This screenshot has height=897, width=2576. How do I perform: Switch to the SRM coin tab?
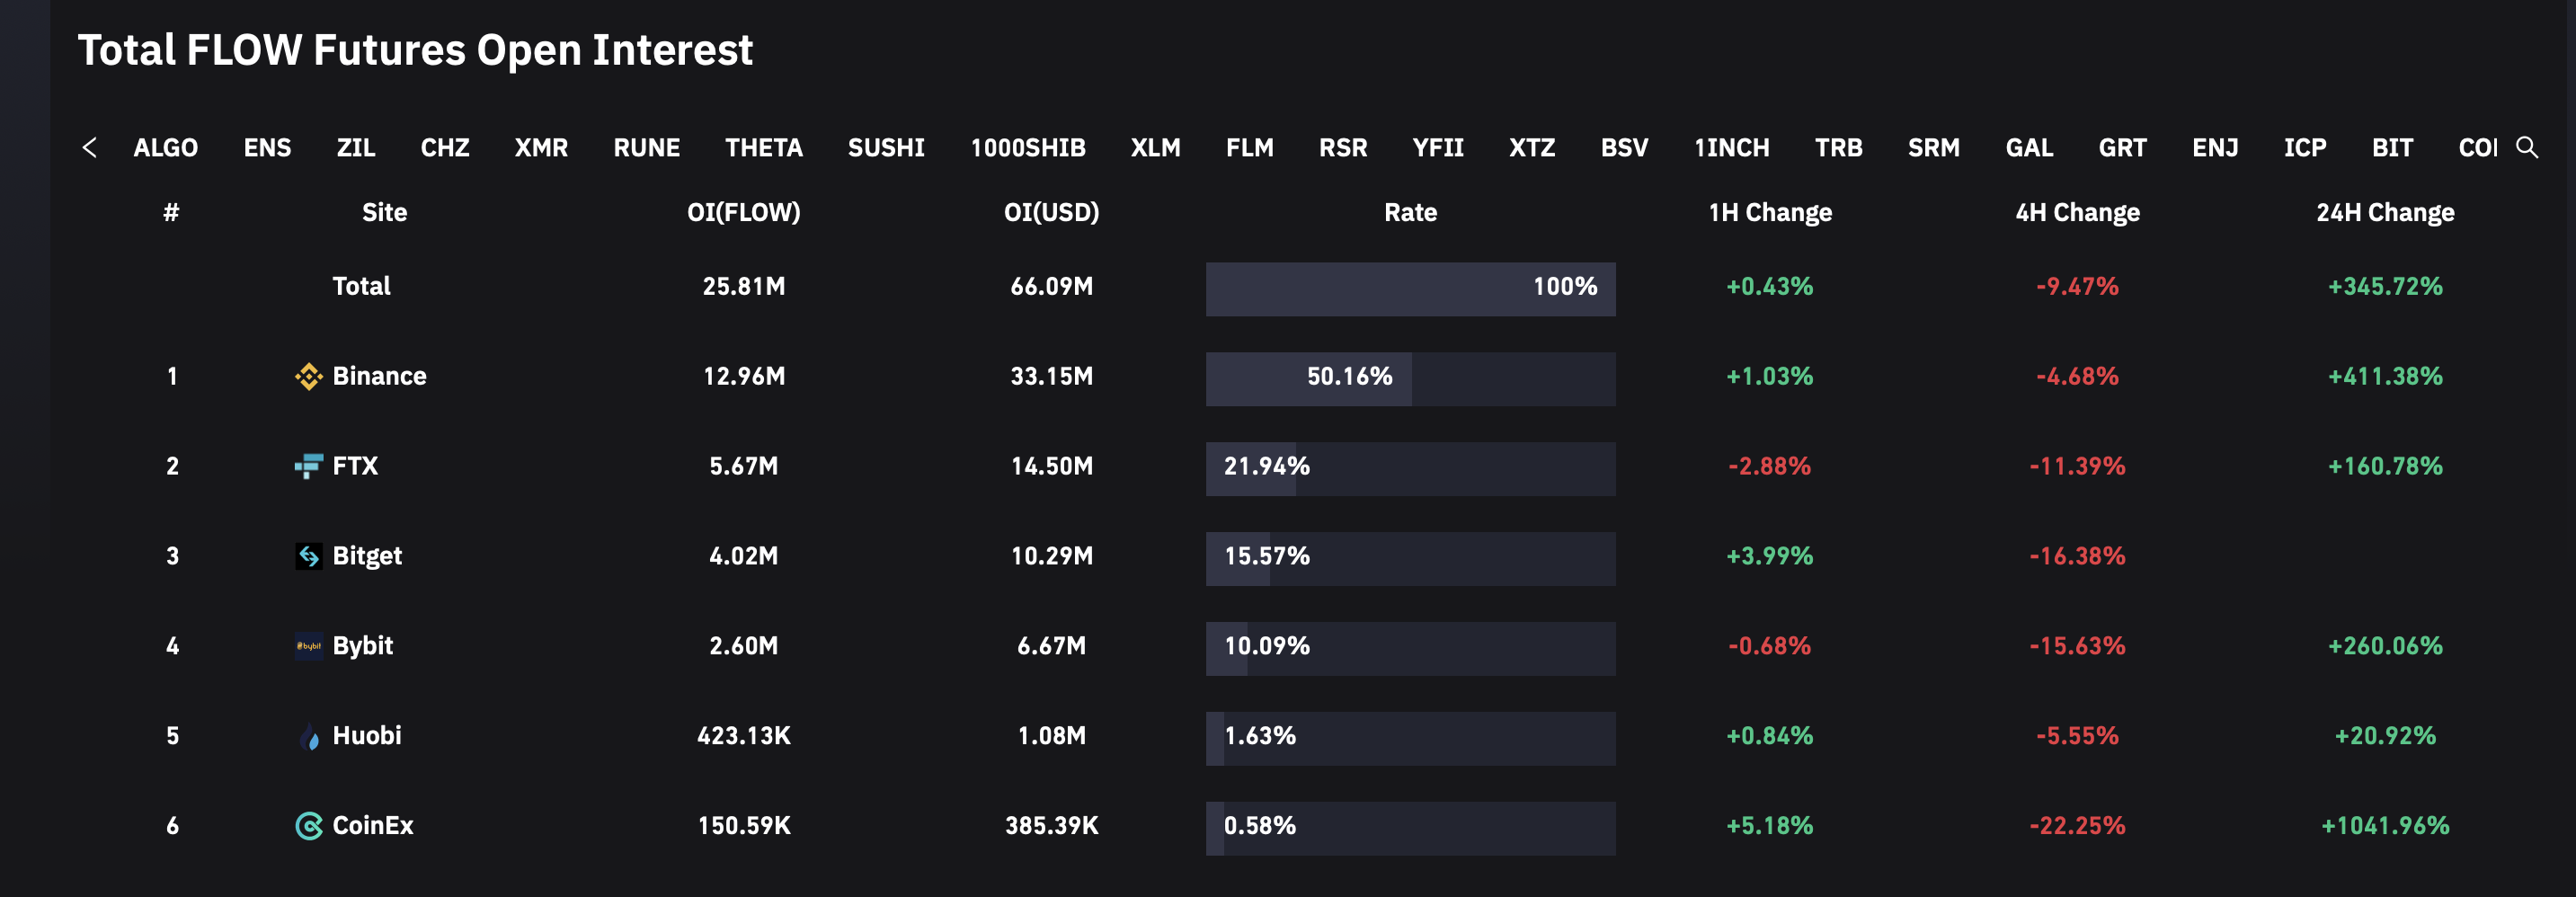point(1933,148)
